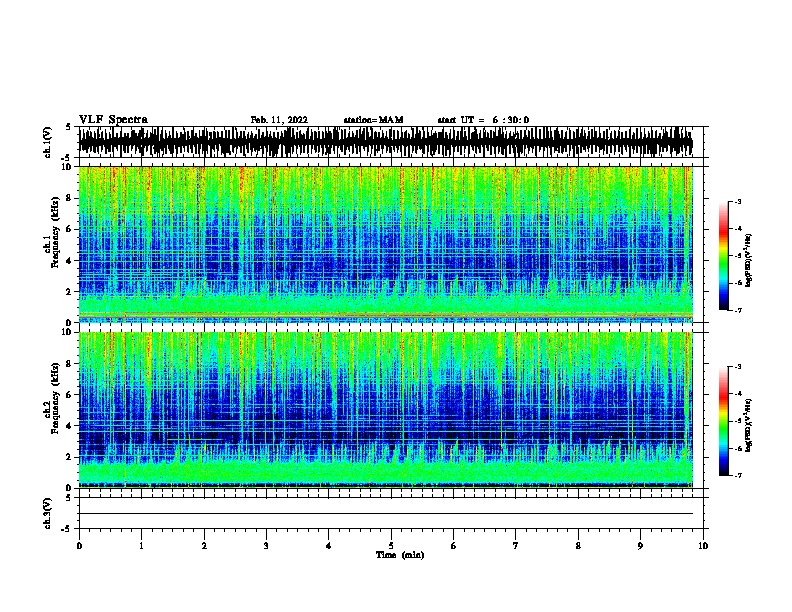Click the flat line in ch.3 panel
The width and height of the screenshot is (792, 612).
[x=386, y=514]
